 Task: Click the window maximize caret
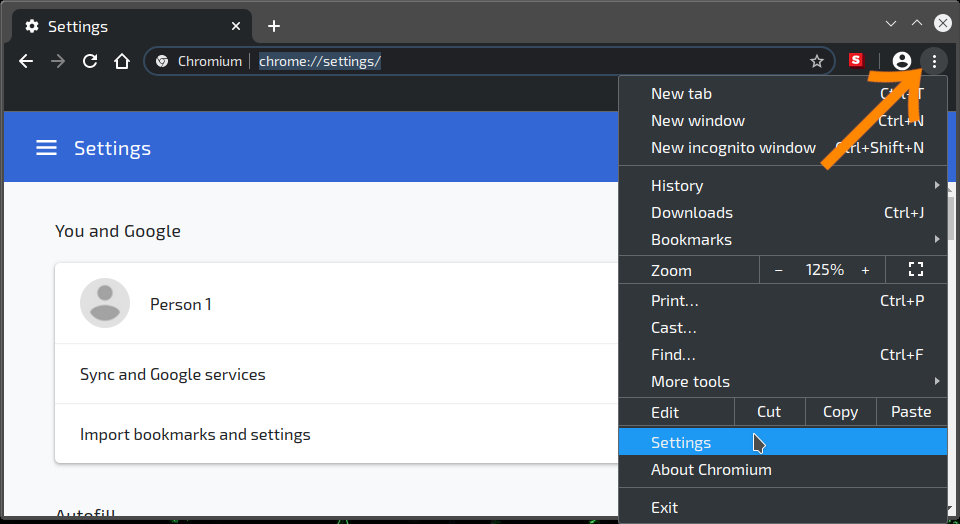coord(917,23)
